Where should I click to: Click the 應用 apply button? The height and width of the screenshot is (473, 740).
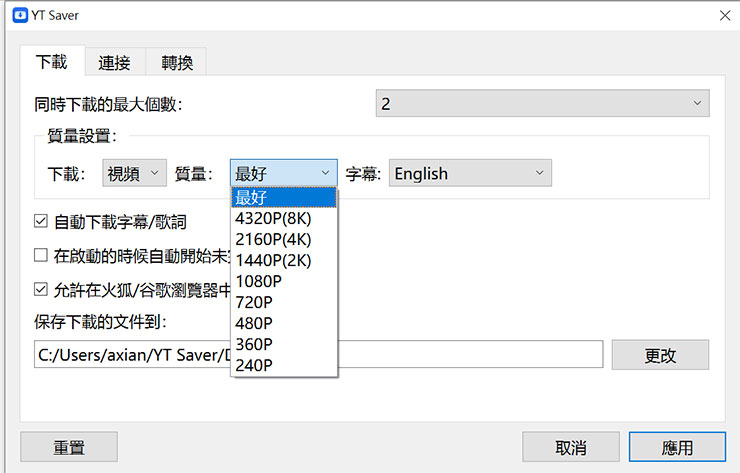677,447
